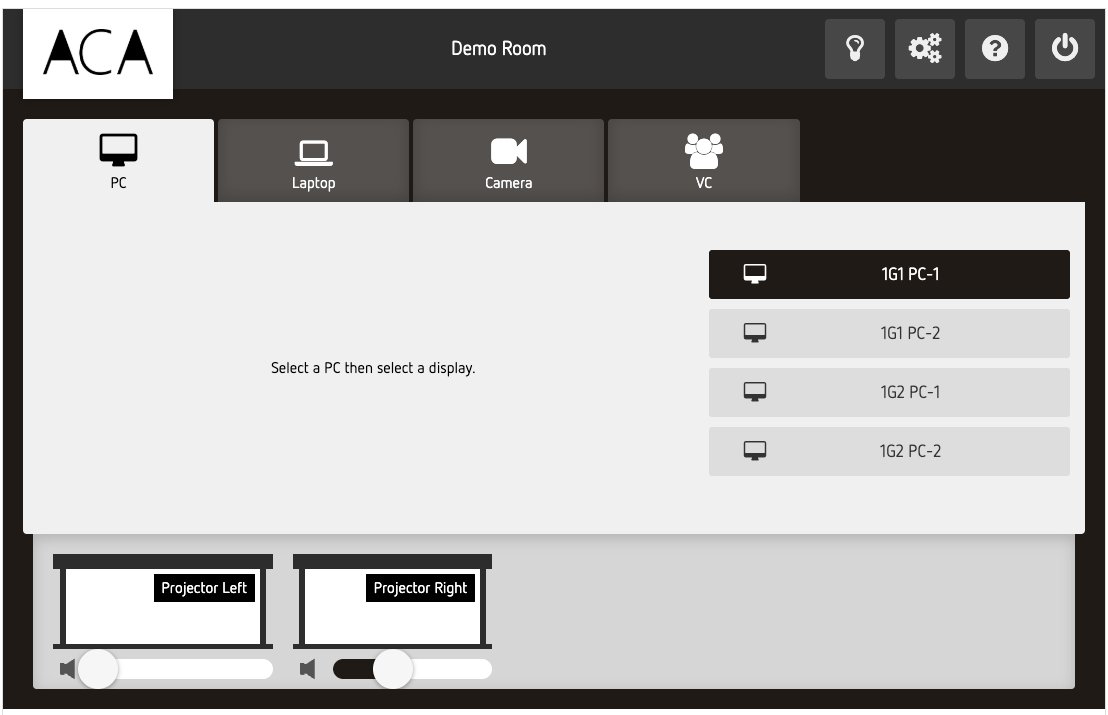This screenshot has width=1108, height=715.
Task: Select the PC tab
Action: [118, 160]
